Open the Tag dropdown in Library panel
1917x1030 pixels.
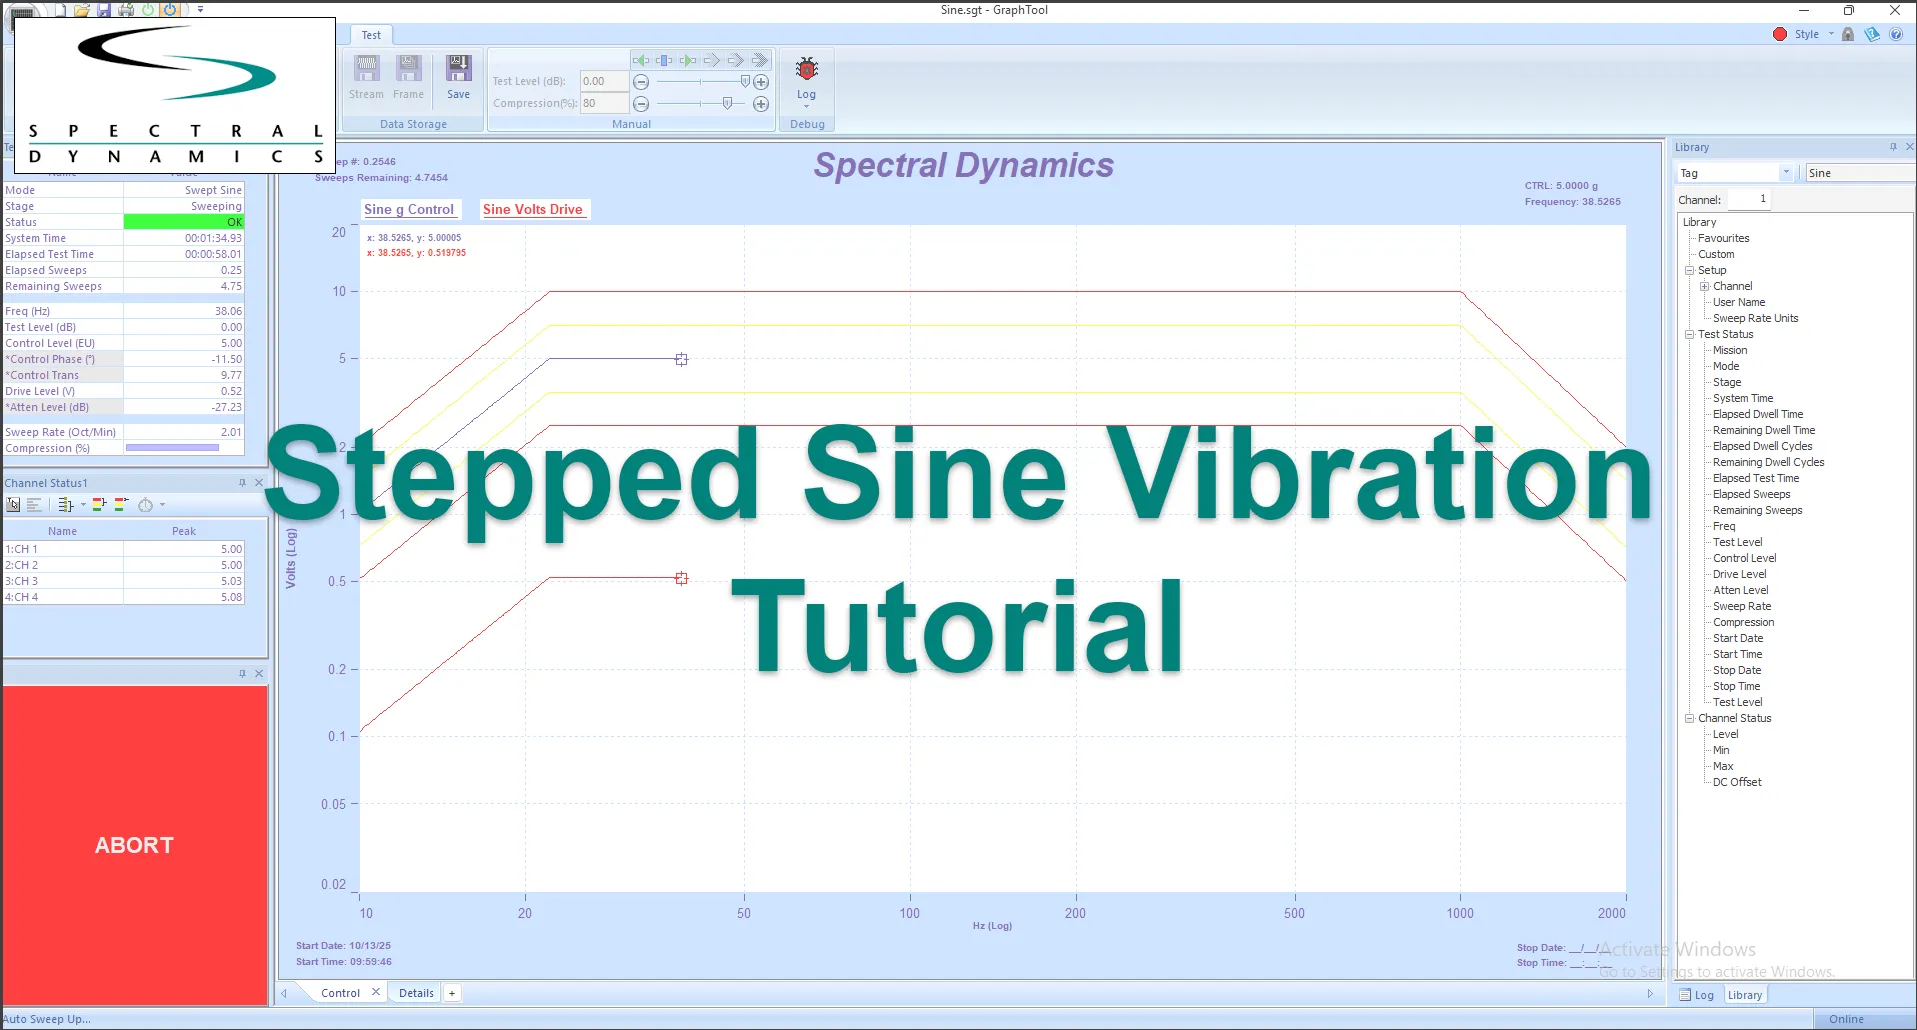pos(1788,172)
